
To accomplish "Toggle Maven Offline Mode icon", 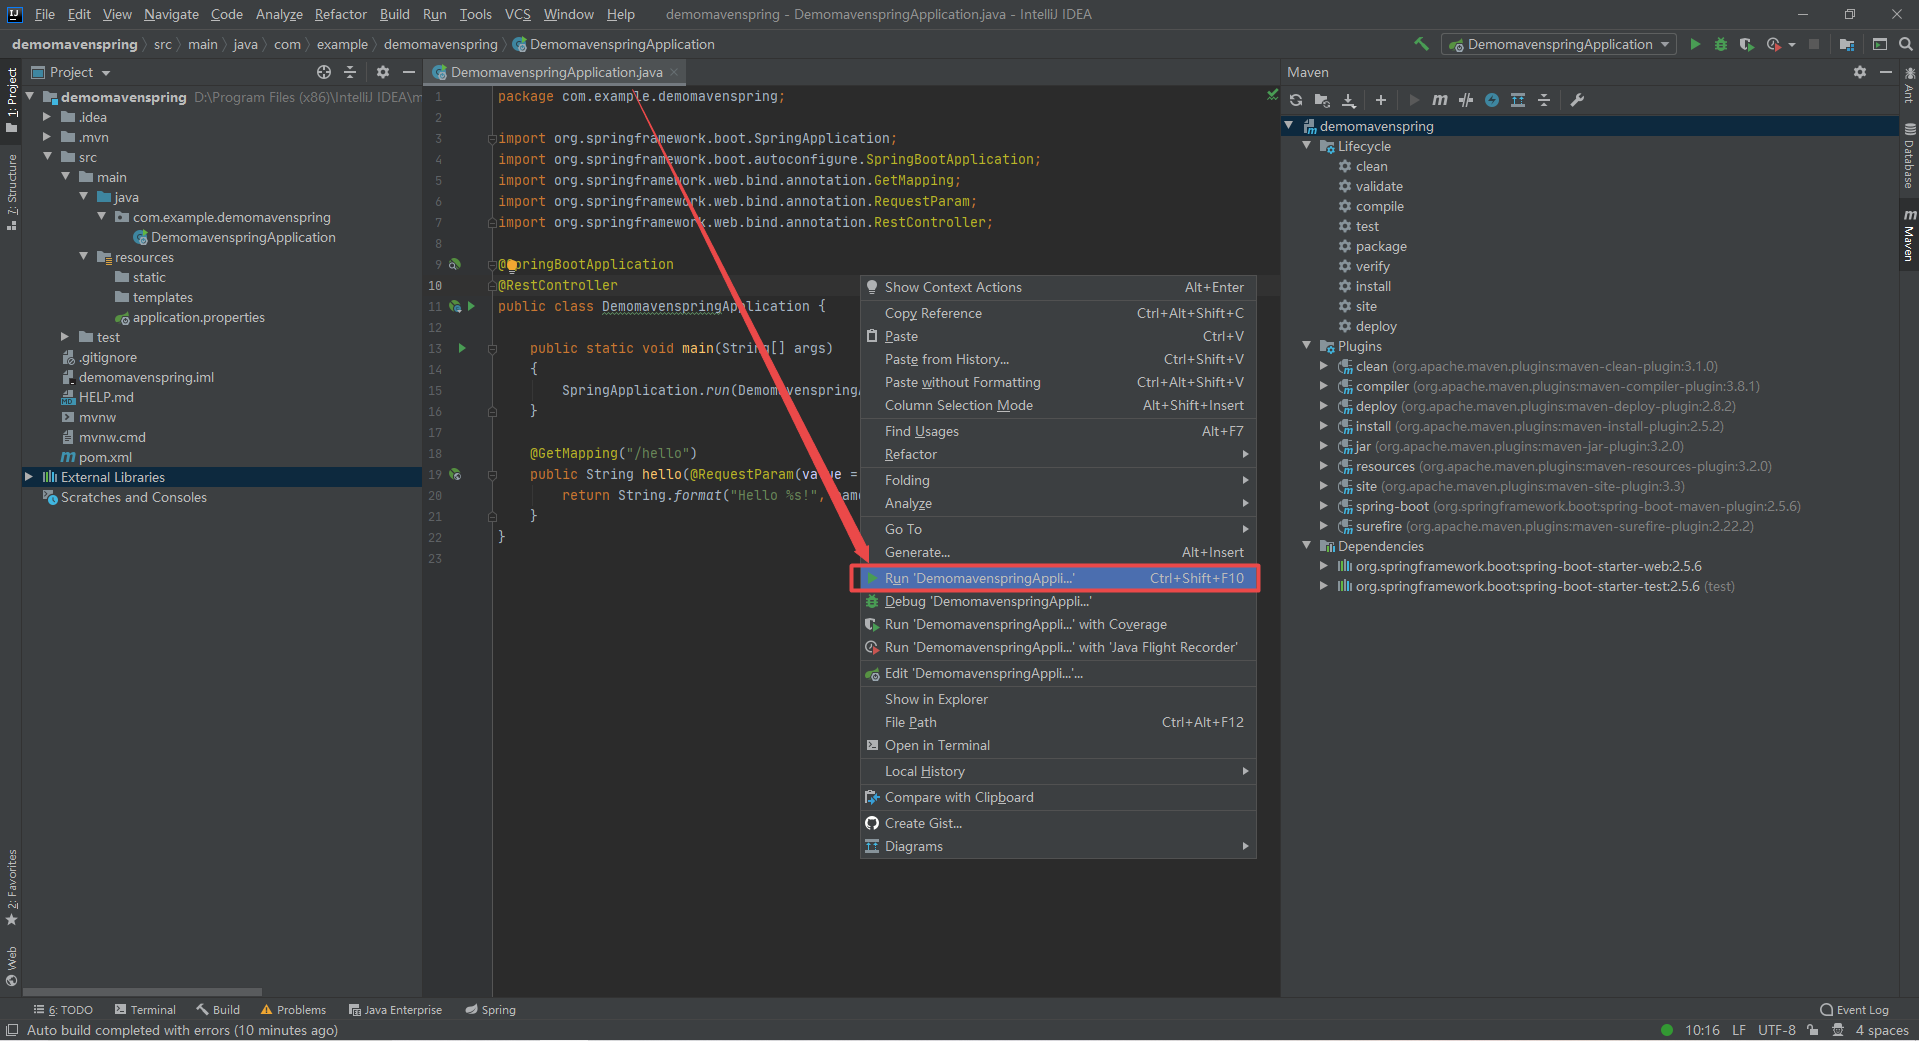I will pos(1466,100).
